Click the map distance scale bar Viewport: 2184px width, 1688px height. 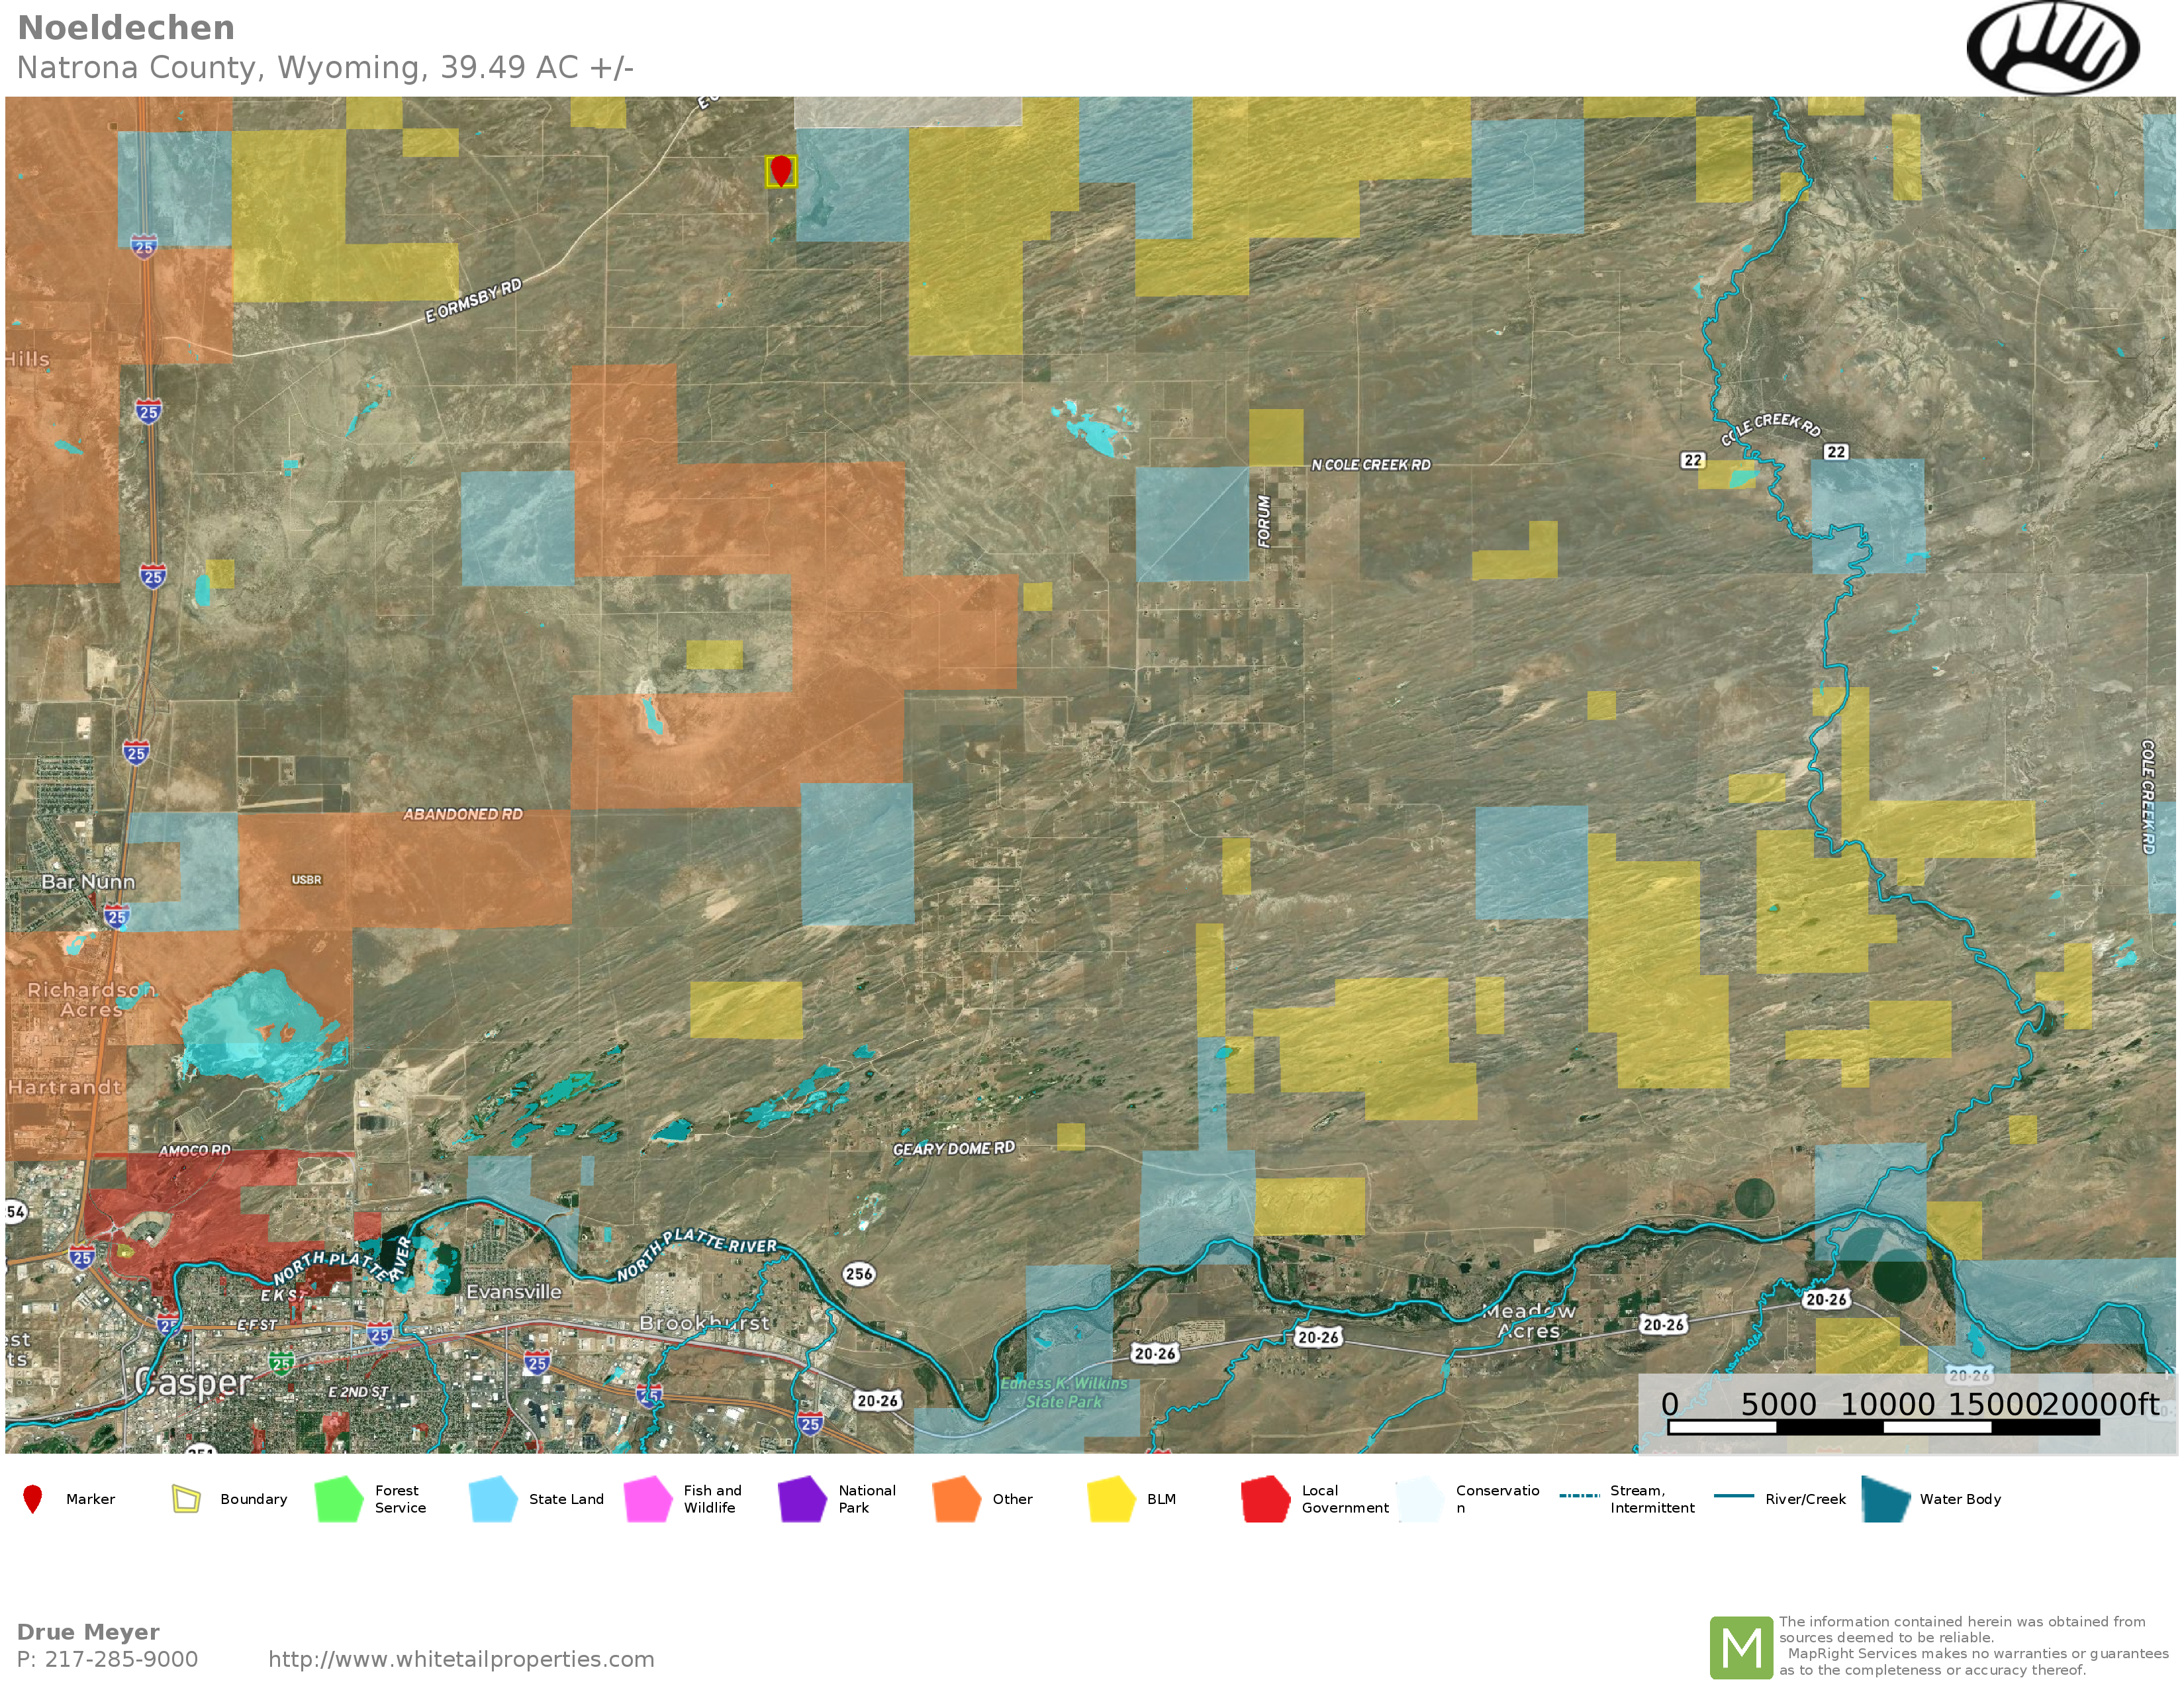[1883, 1428]
